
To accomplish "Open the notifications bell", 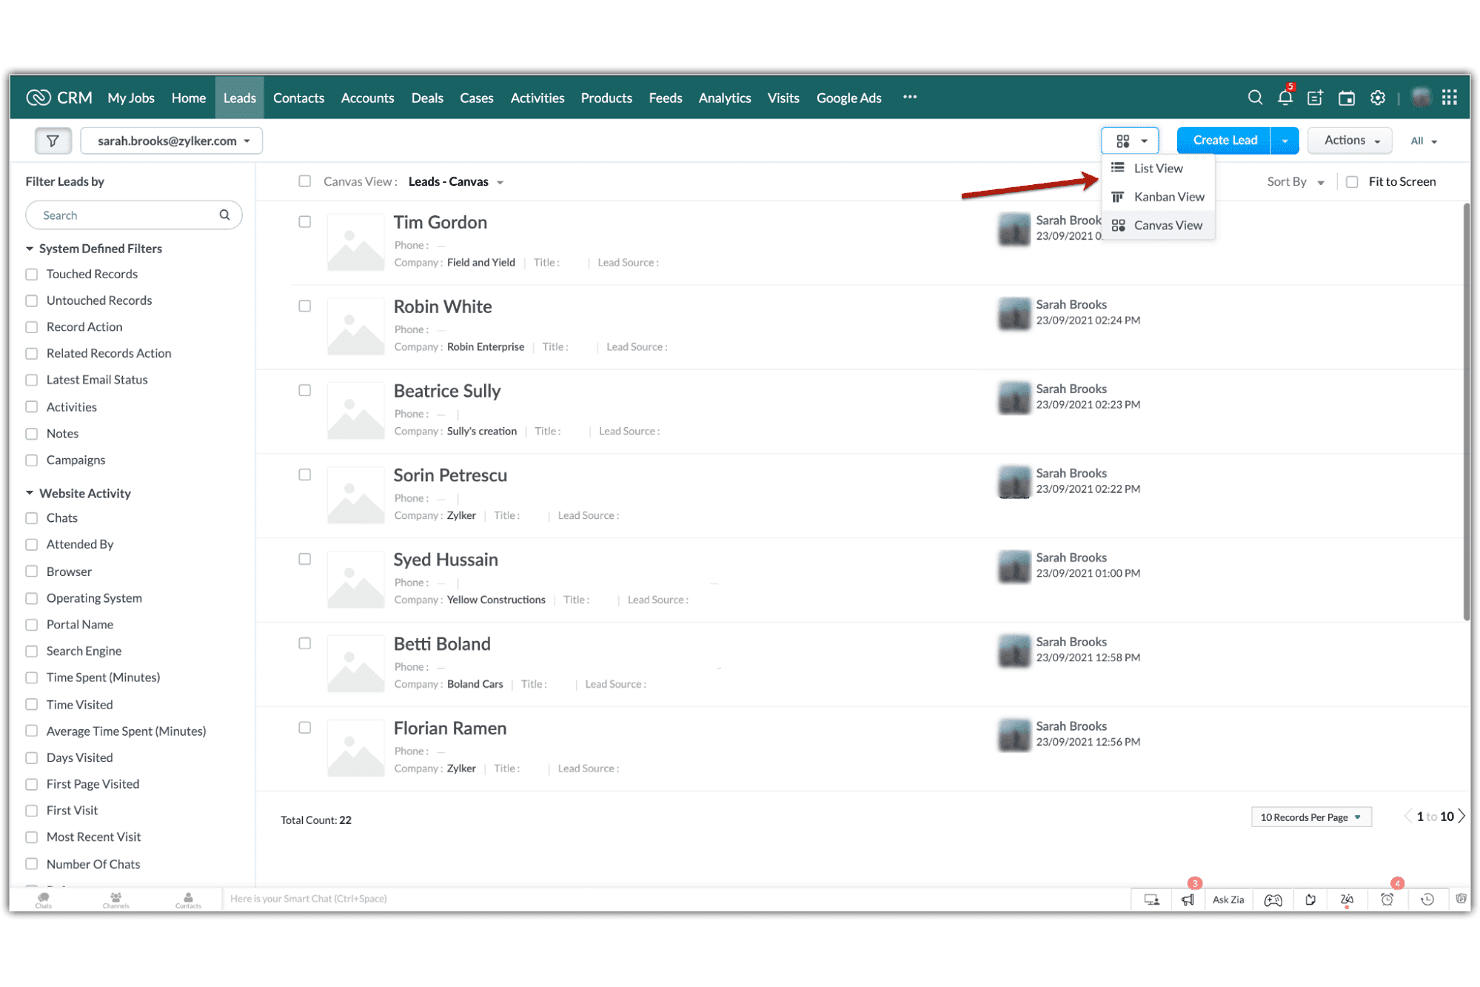I will pos(1285,97).
